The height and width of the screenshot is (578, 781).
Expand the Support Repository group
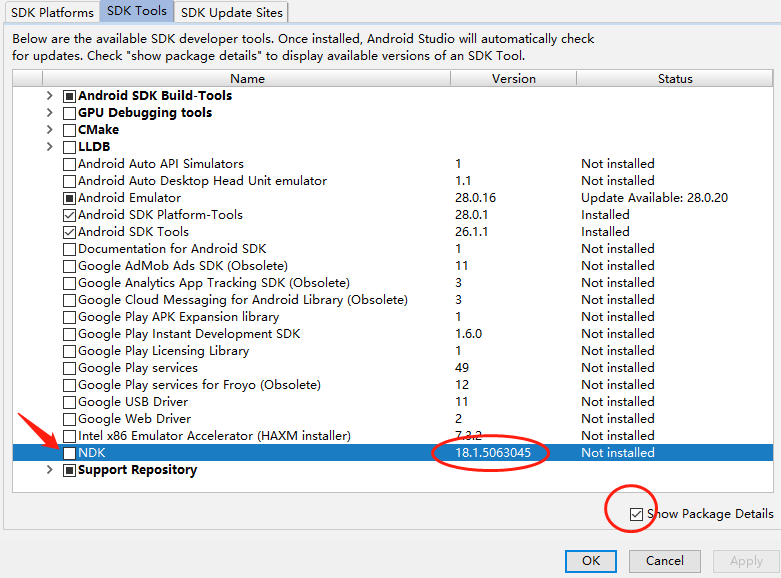[x=49, y=469]
